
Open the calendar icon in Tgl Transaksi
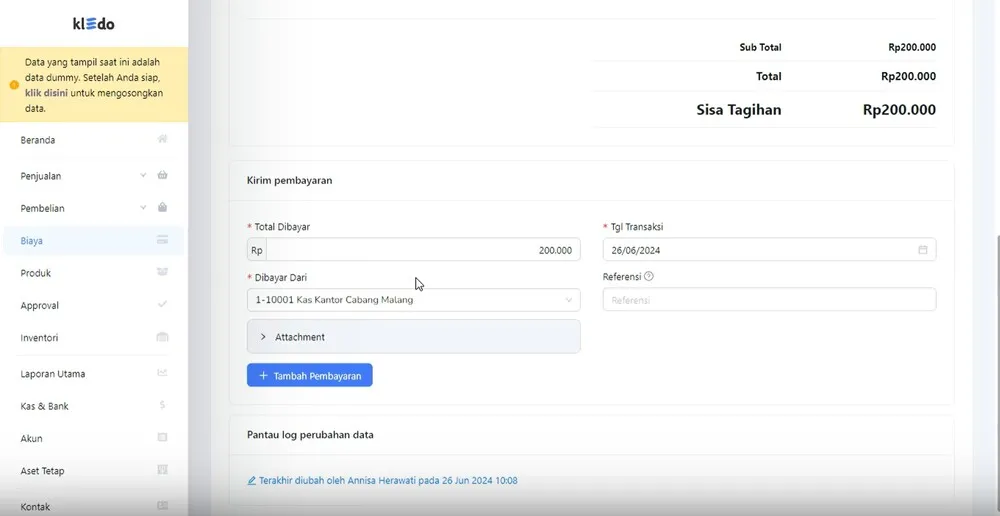click(923, 250)
